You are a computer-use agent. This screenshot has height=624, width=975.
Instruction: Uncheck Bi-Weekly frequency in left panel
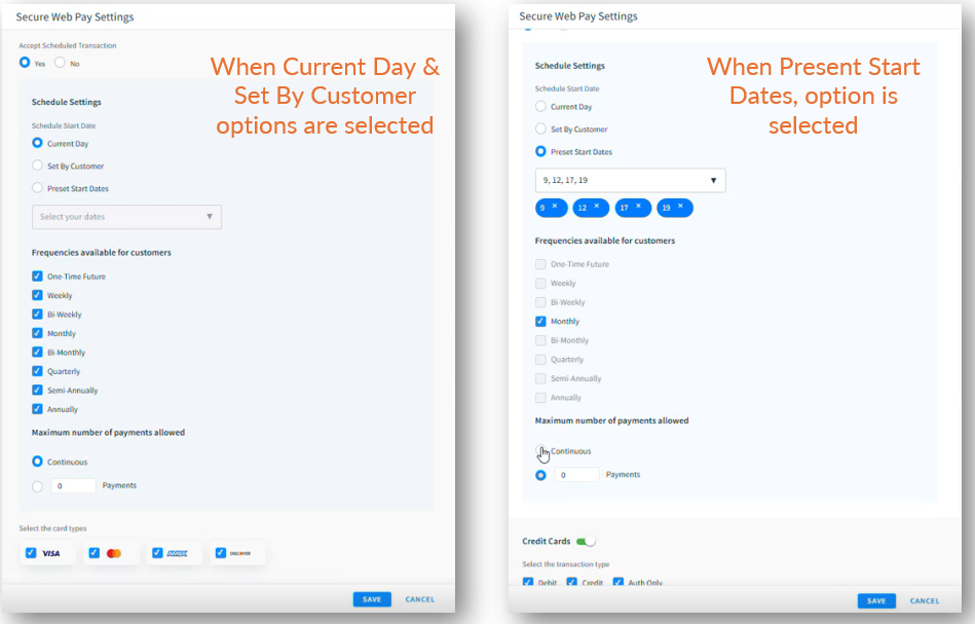37,314
